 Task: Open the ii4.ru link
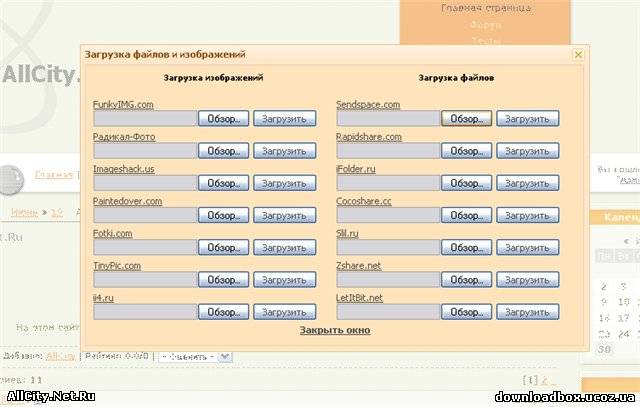103,298
